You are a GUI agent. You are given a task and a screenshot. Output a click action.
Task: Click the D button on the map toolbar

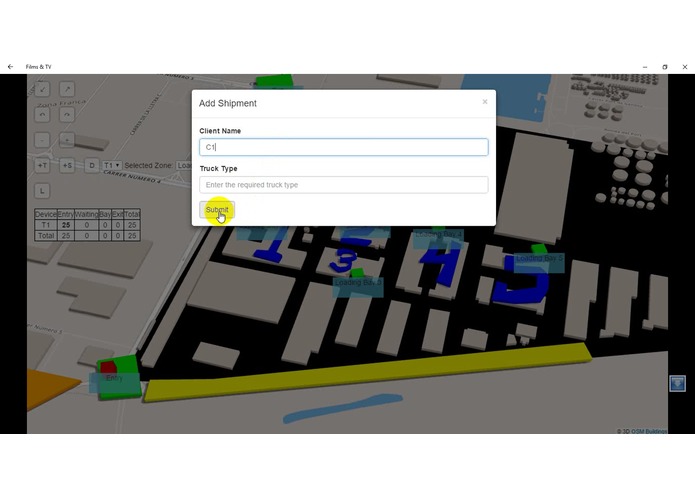pos(92,165)
